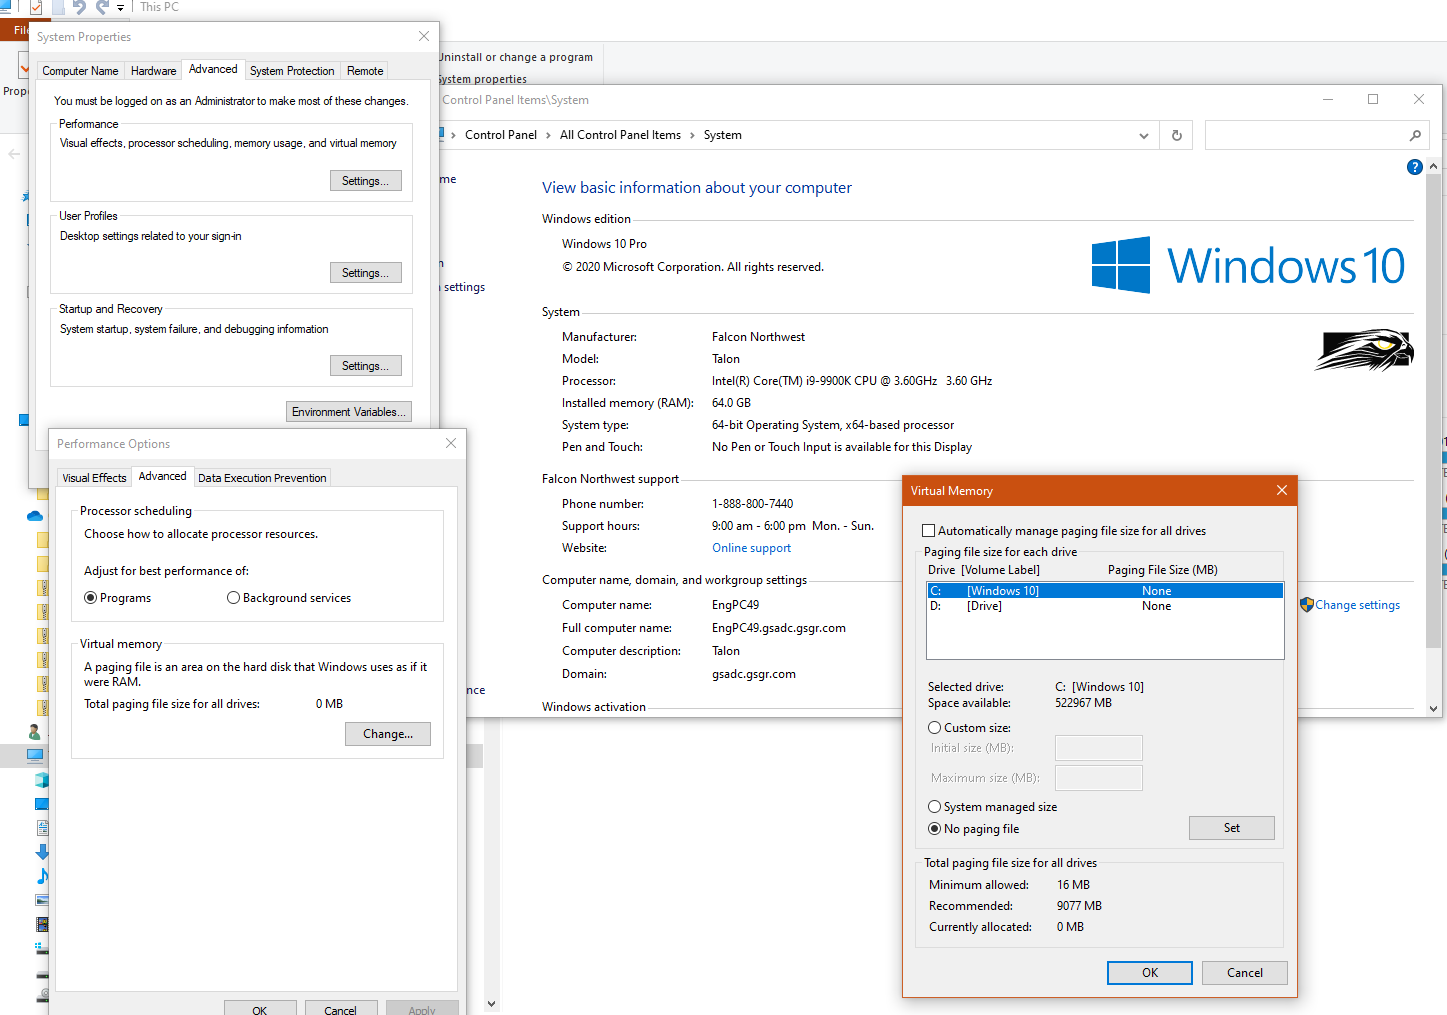Select the D: Drive row in list
Image resolution: width=1447 pixels, height=1015 pixels.
point(1105,606)
